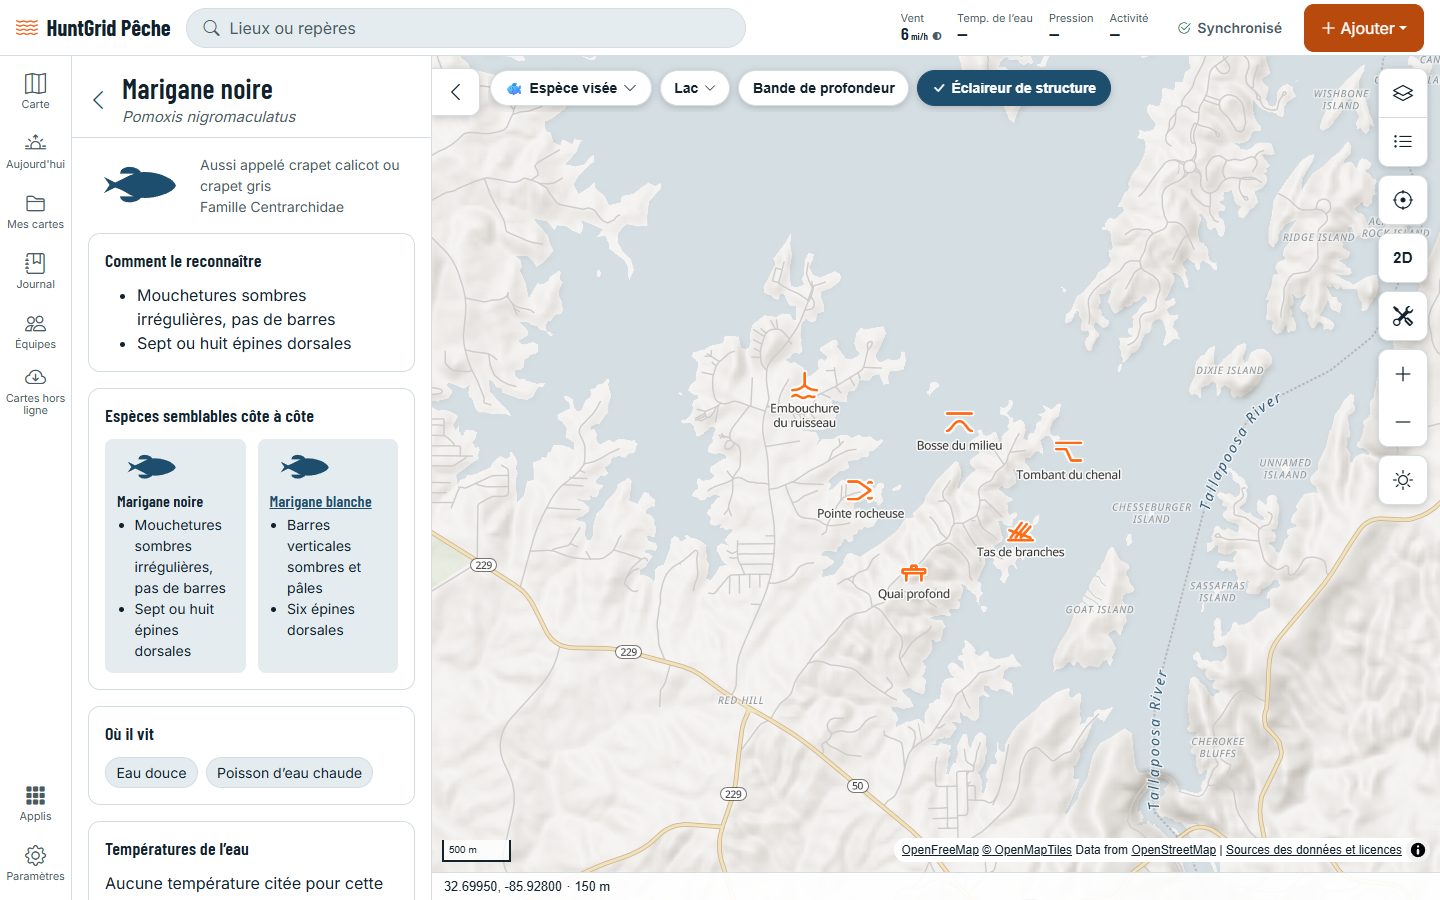Click the Vent 6 mi/h reading
This screenshot has width=1440, height=900.
pos(920,27)
